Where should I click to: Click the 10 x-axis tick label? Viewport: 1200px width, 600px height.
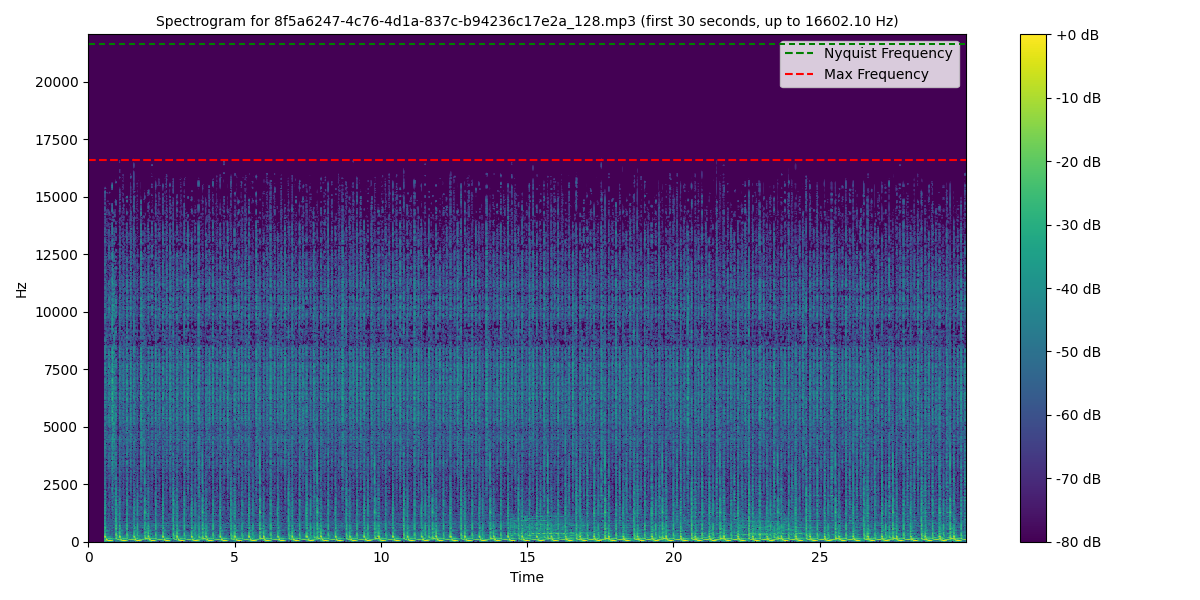(x=381, y=557)
